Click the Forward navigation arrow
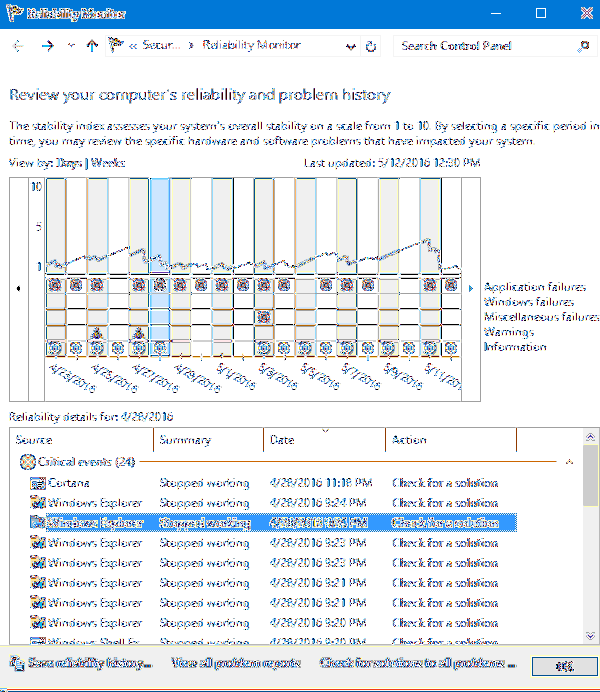This screenshot has height=692, width=600. 47,46
